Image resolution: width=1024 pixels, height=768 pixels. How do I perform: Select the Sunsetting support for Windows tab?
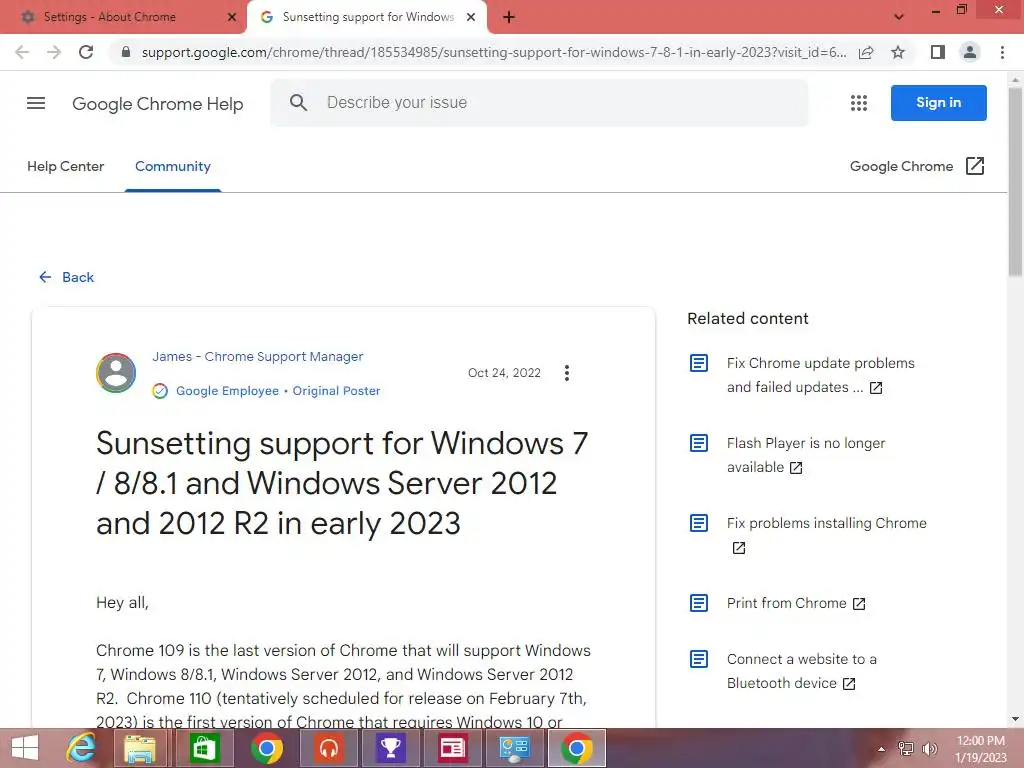pos(368,17)
